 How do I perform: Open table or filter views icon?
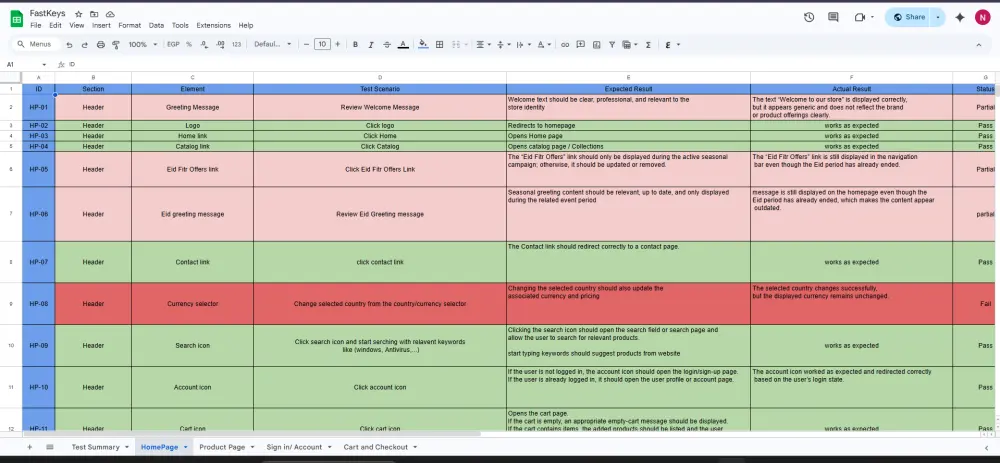[629, 45]
